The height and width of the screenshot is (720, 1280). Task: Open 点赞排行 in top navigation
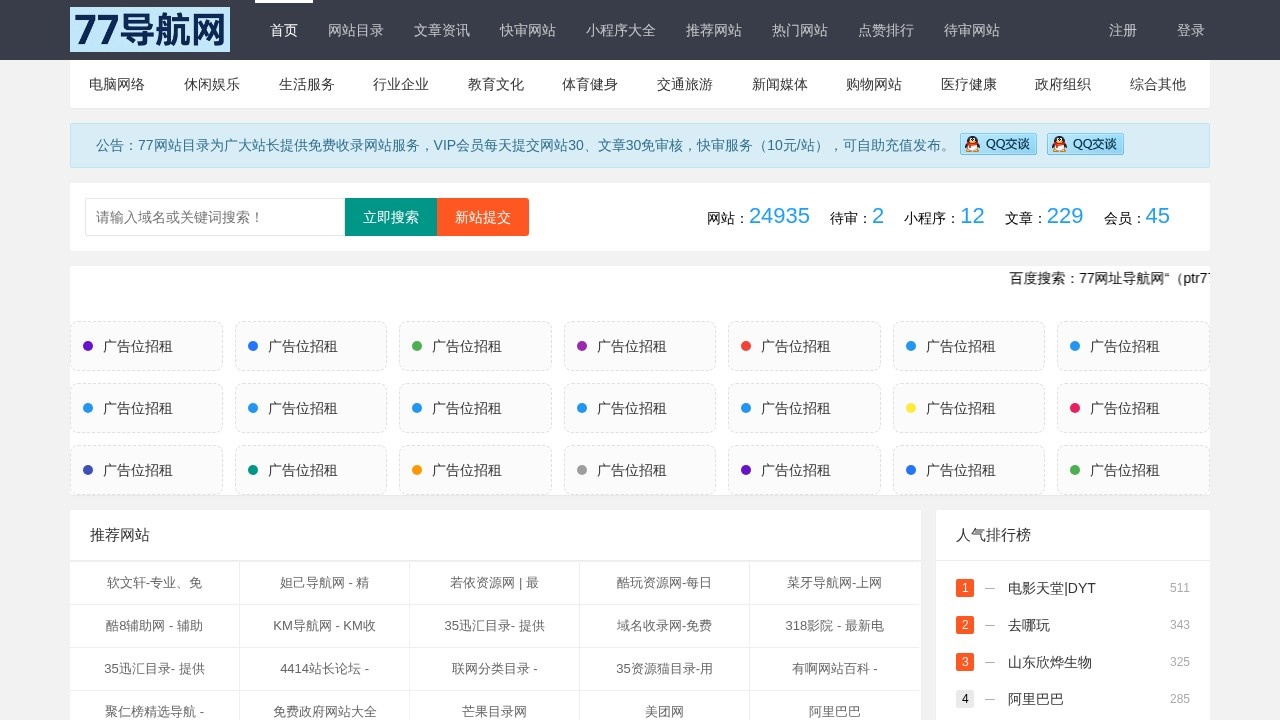[x=886, y=30]
